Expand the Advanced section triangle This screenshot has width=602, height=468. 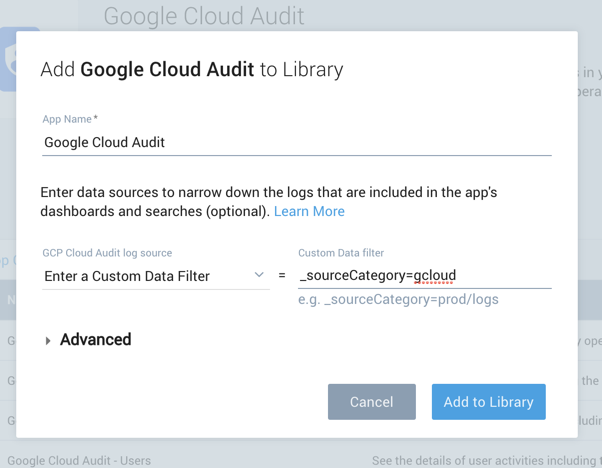[48, 340]
